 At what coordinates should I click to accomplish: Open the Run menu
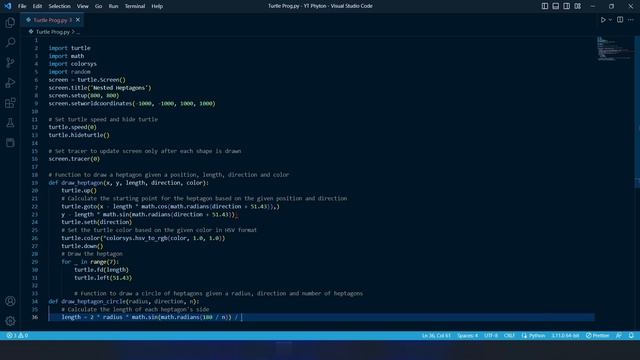[x=113, y=6]
